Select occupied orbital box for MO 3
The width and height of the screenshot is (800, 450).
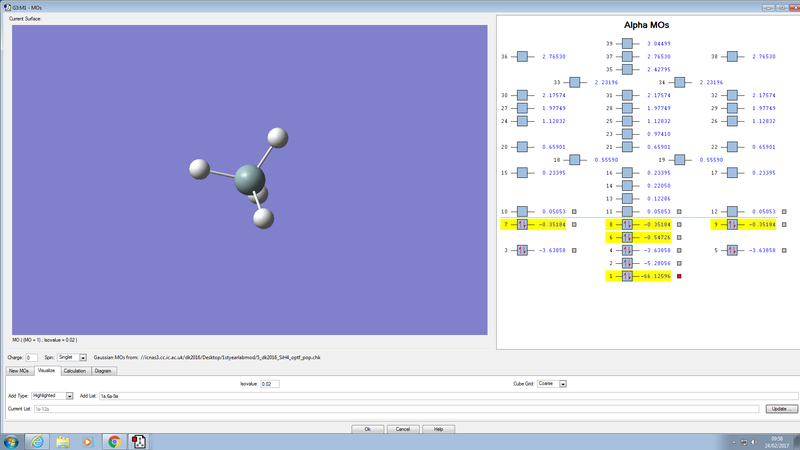pos(522,250)
